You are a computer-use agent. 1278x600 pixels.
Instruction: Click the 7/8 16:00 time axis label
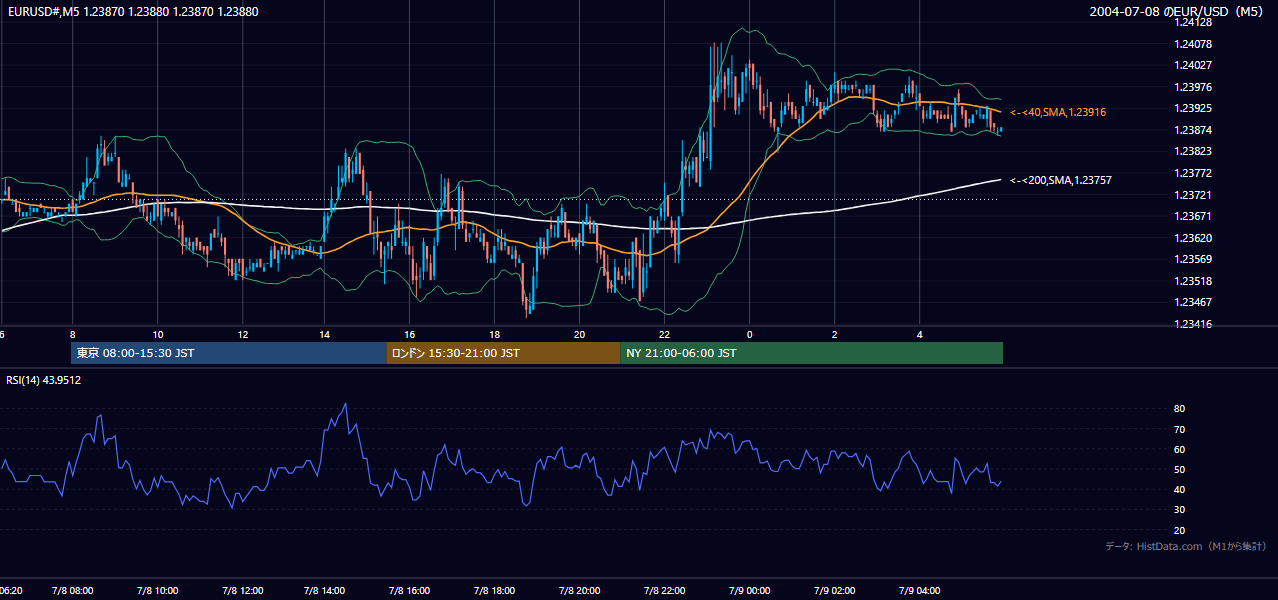click(410, 590)
